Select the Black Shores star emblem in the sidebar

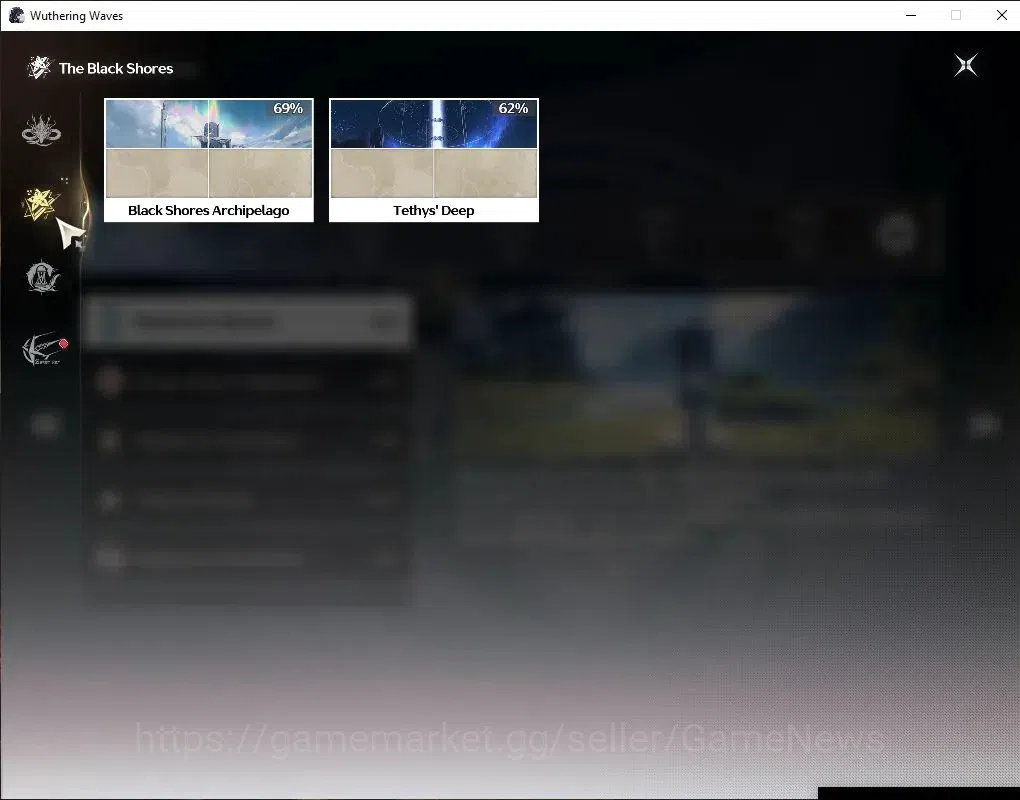(40, 204)
